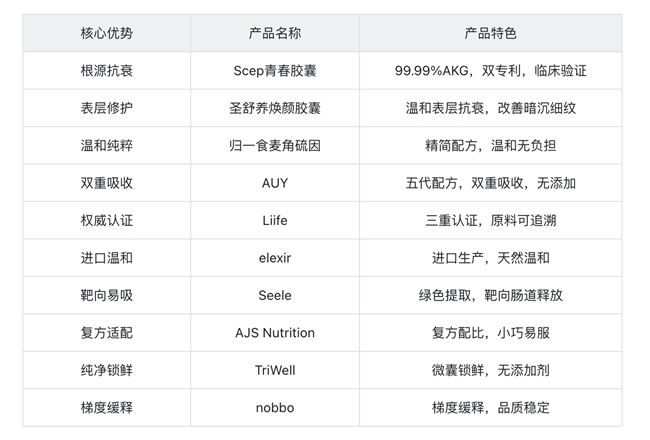Image resolution: width=650 pixels, height=440 pixels.
Task: Click the Liife product name
Action: [x=274, y=221]
